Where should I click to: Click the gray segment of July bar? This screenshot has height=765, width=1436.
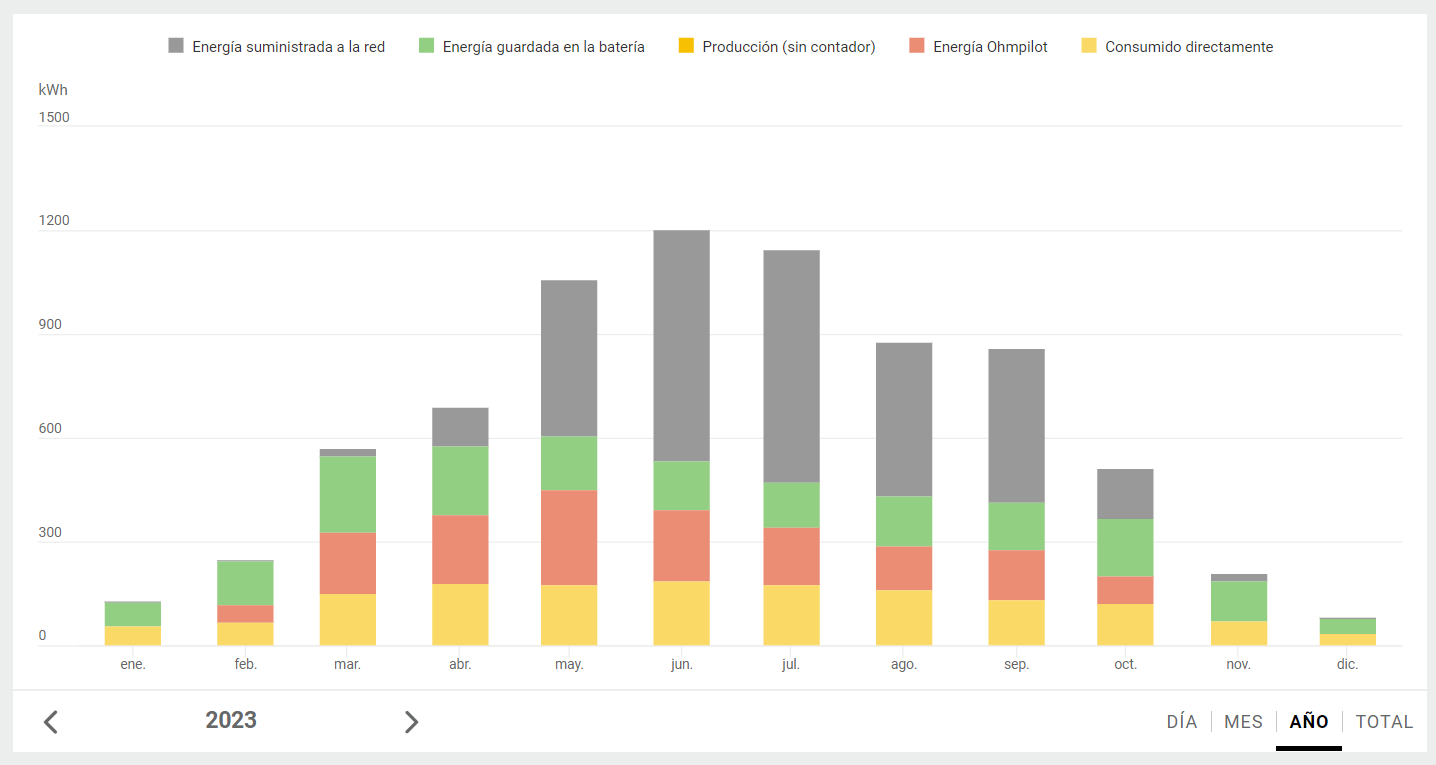791,366
